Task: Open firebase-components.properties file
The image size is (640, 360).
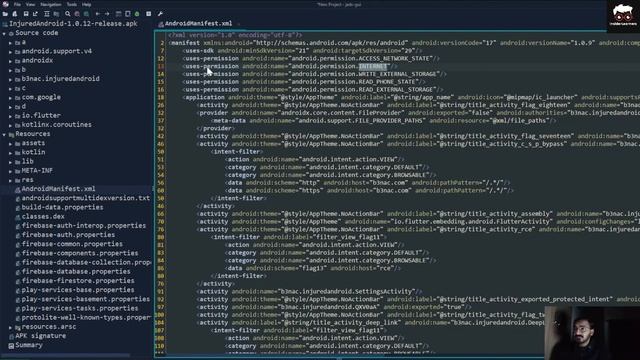Action: (x=80, y=253)
